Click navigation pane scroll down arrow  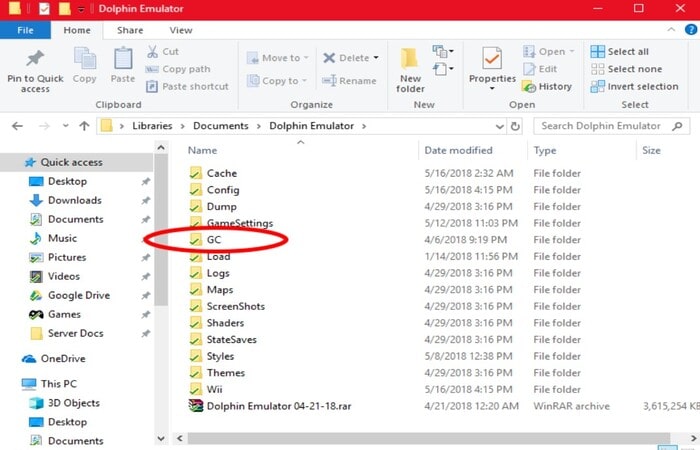coord(161,439)
